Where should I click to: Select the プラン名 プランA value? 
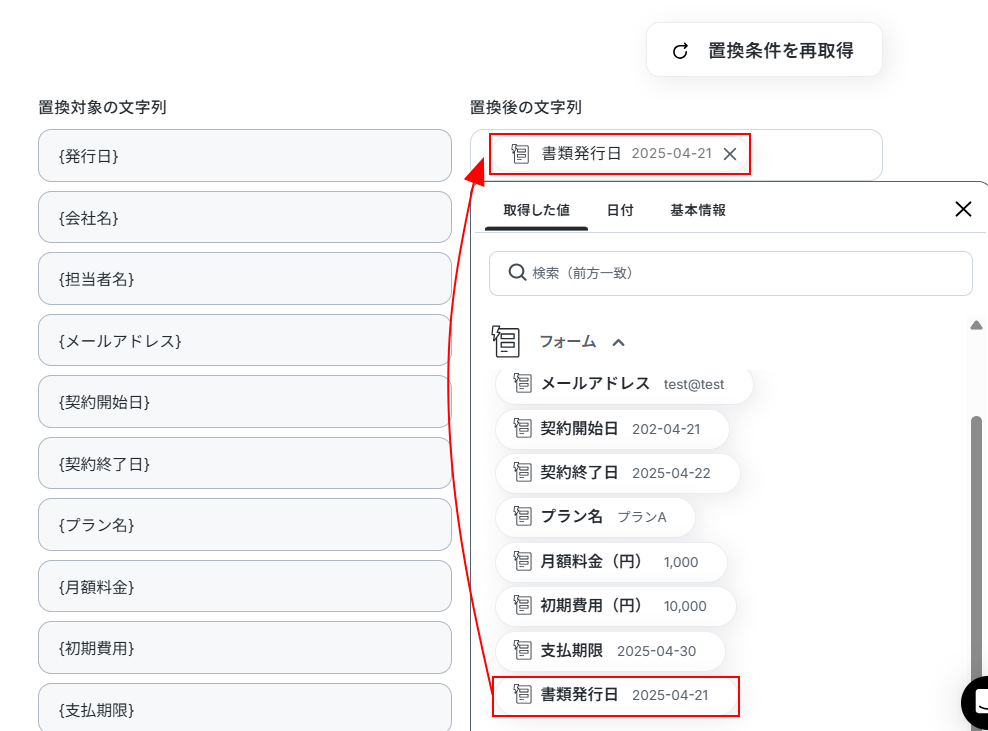click(x=595, y=517)
